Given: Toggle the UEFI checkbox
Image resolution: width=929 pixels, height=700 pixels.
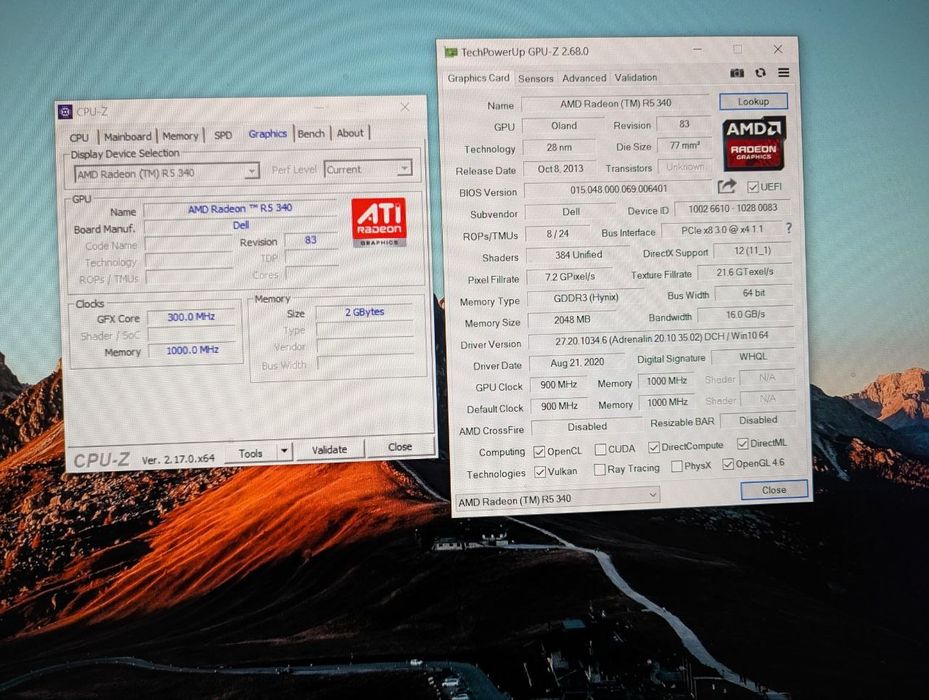Looking at the screenshot, I should coord(752,187).
